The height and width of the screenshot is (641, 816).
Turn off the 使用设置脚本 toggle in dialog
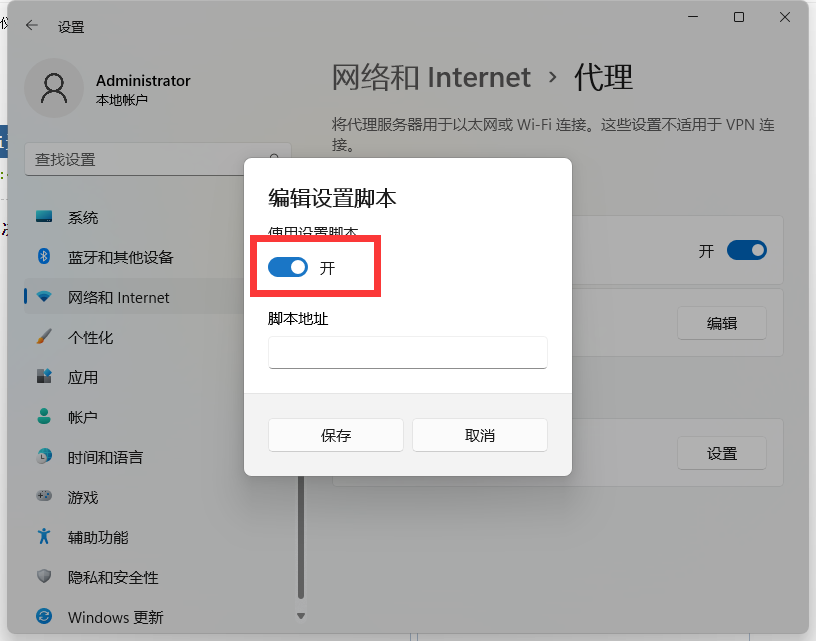click(x=288, y=268)
